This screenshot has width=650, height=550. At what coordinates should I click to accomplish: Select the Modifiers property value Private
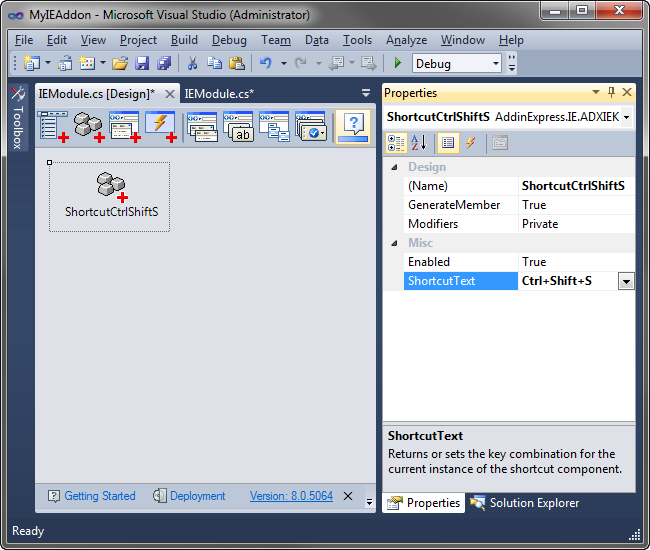(576, 224)
